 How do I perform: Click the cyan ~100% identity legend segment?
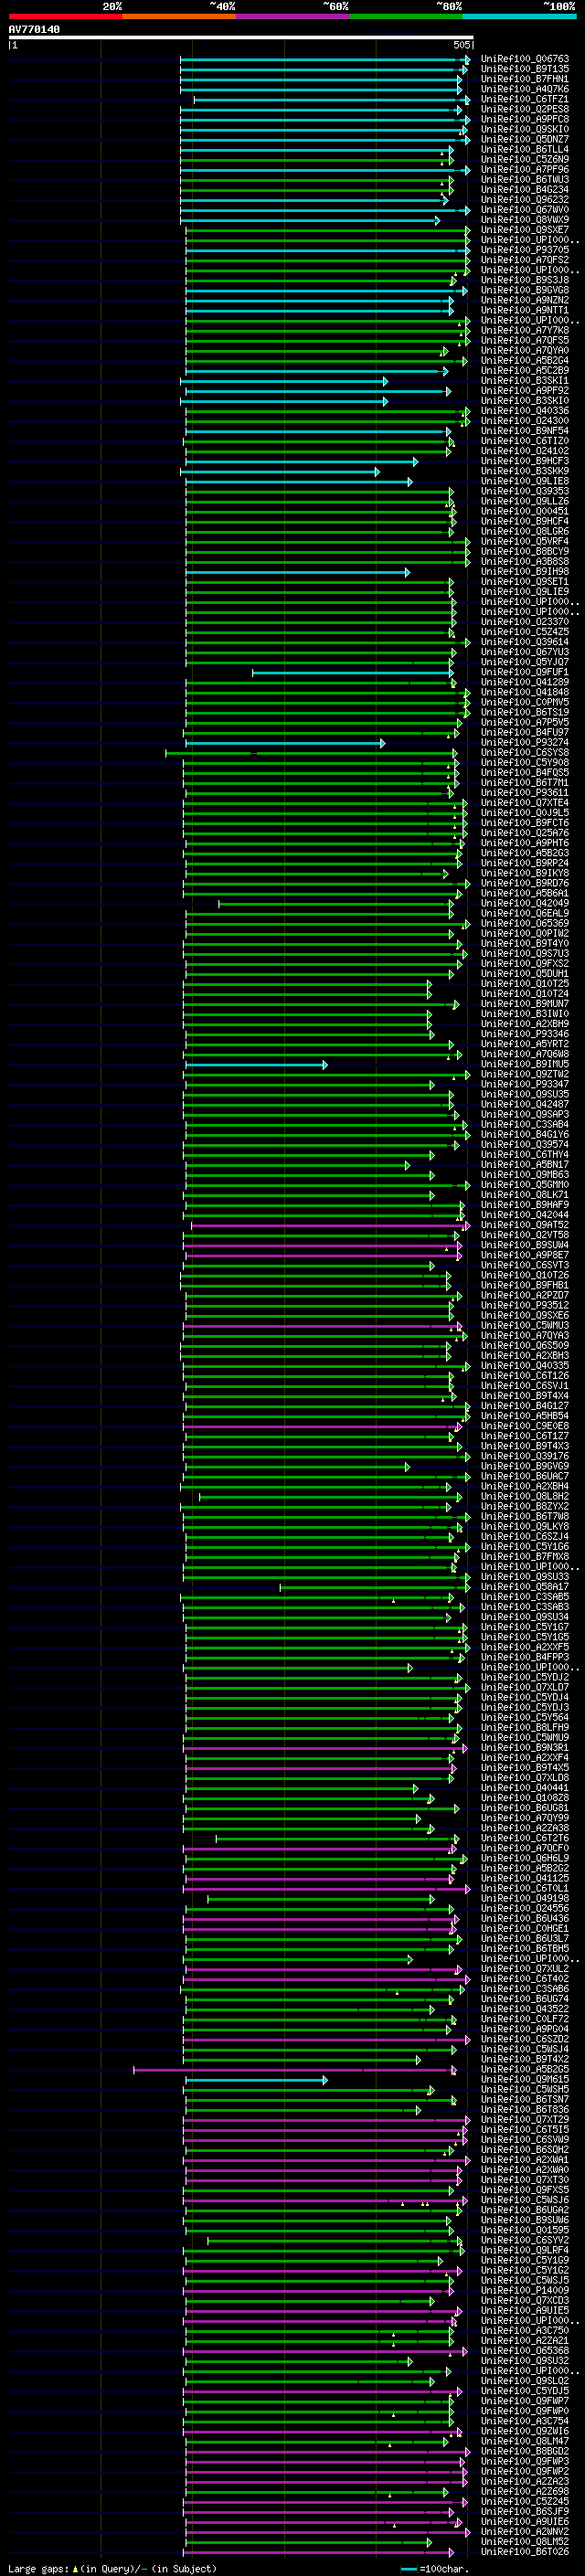pos(519,16)
